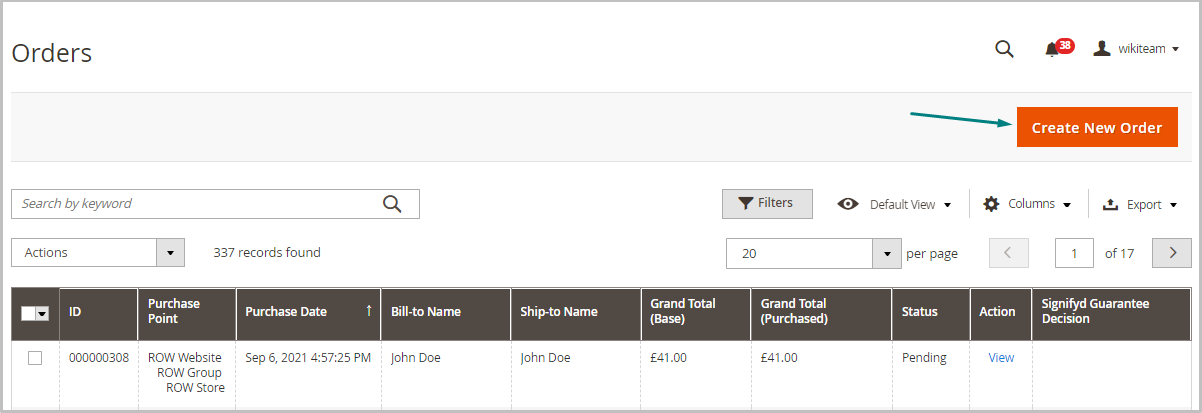Open View link for order 000000308
Screen dimensions: 1202x413
click(x=1000, y=357)
